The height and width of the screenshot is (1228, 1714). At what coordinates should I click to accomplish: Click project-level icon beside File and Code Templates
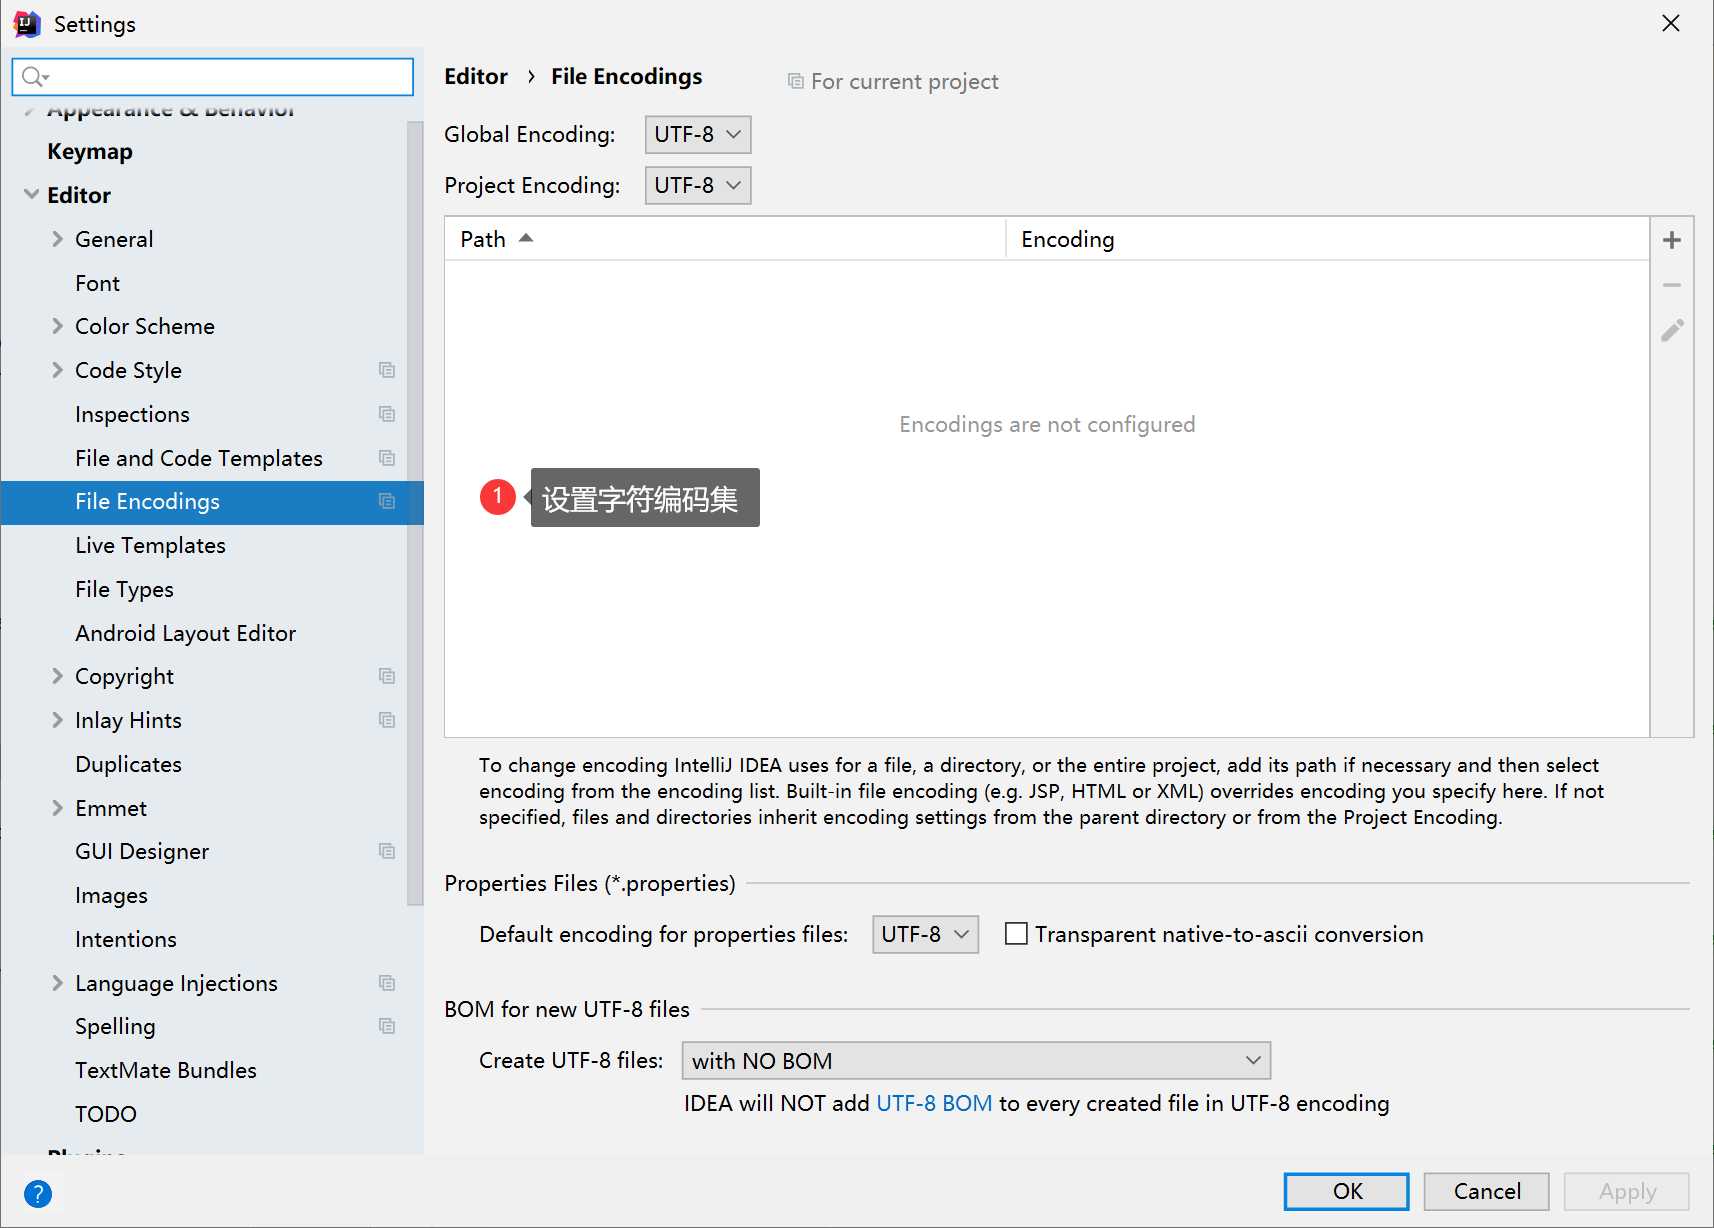coord(387,458)
